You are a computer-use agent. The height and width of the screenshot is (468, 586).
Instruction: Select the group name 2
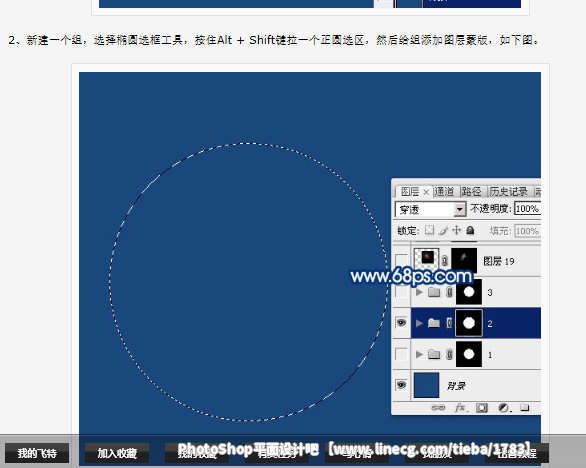tap(490, 323)
